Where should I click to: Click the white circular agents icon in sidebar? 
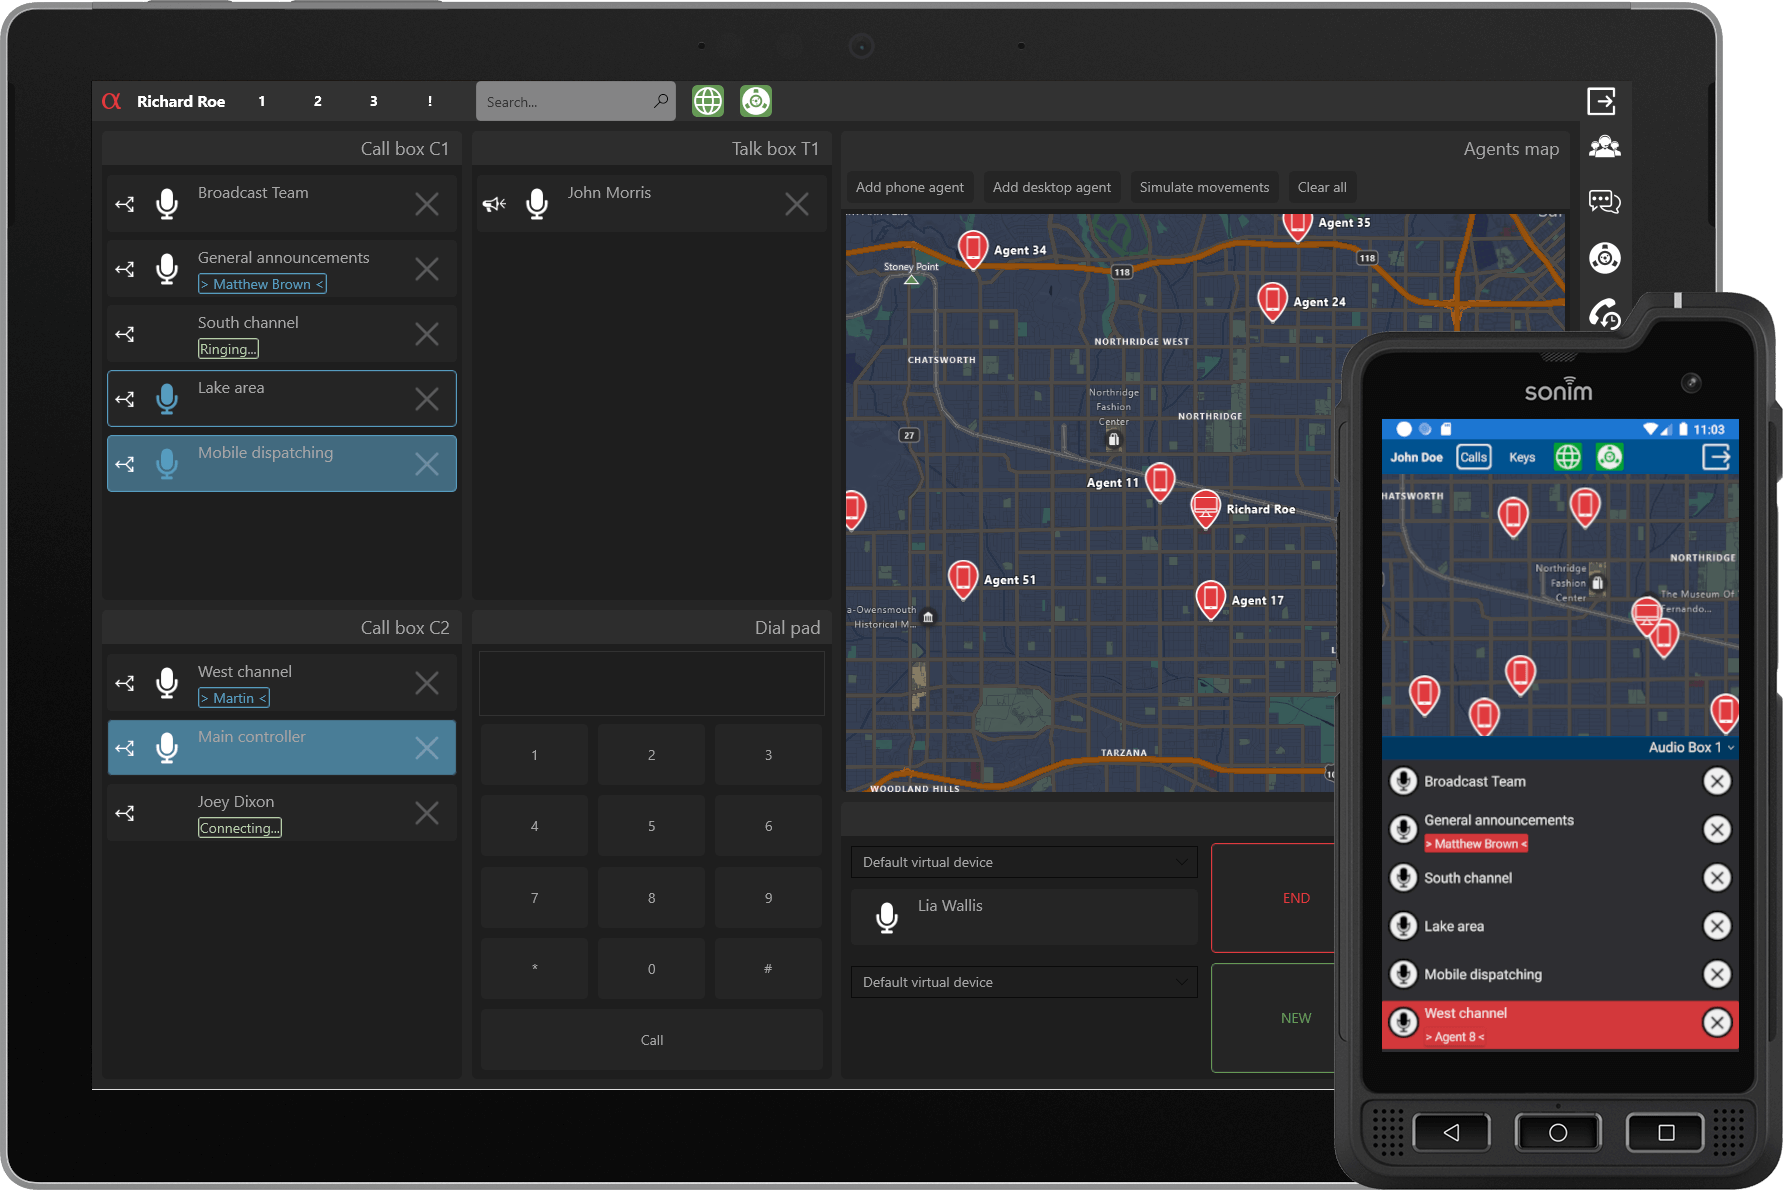point(1605,258)
